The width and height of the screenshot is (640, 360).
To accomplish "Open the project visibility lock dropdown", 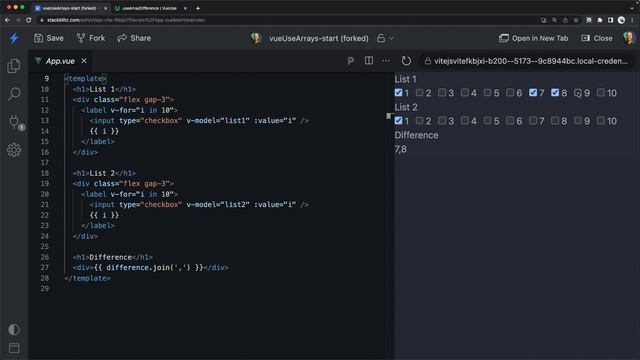I will pos(385,38).
